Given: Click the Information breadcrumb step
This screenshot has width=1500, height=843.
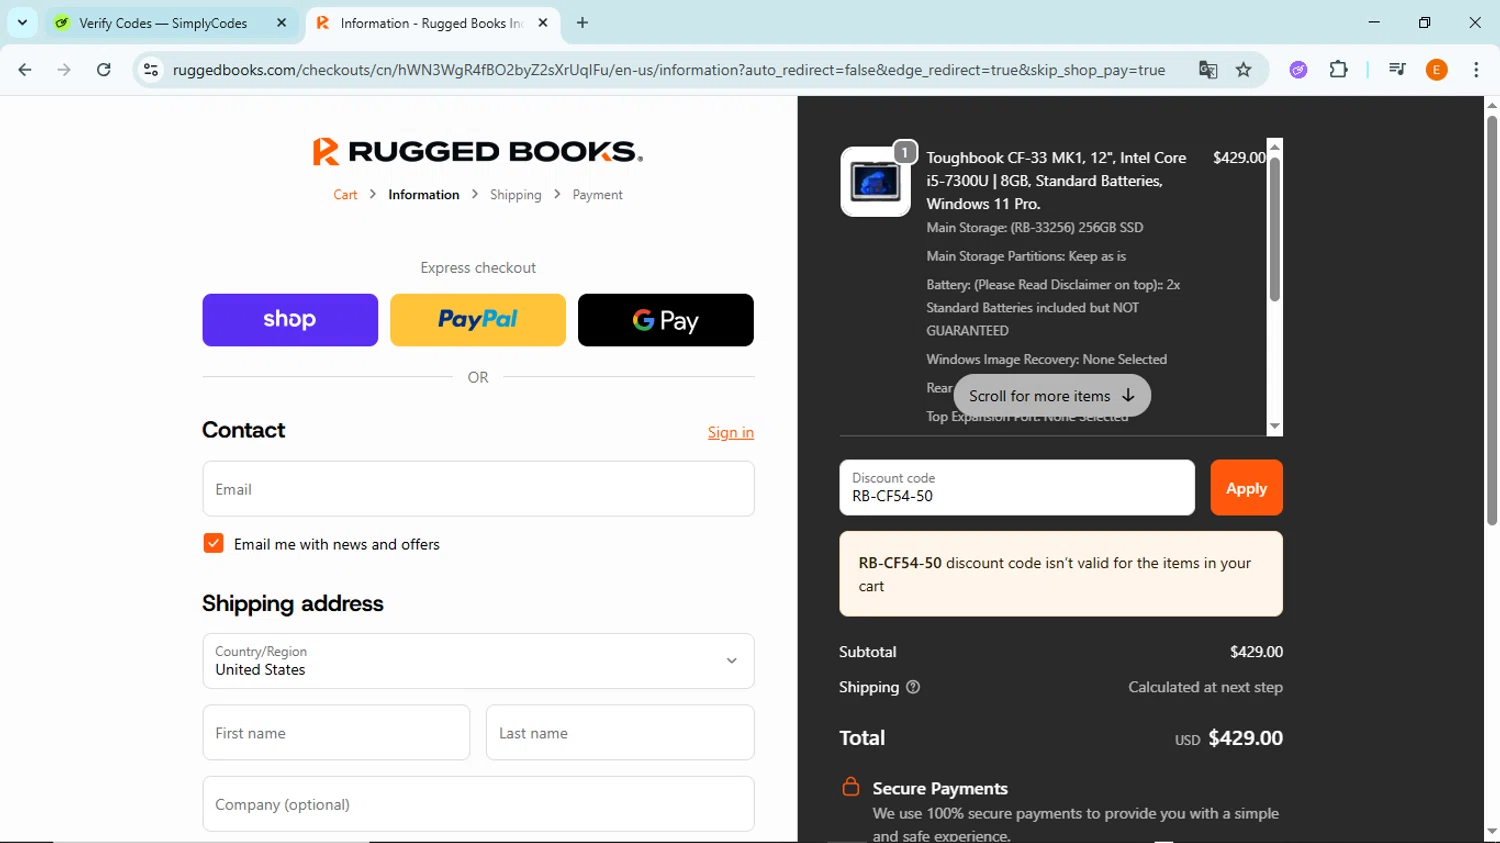Looking at the screenshot, I should pyautogui.click(x=424, y=195).
